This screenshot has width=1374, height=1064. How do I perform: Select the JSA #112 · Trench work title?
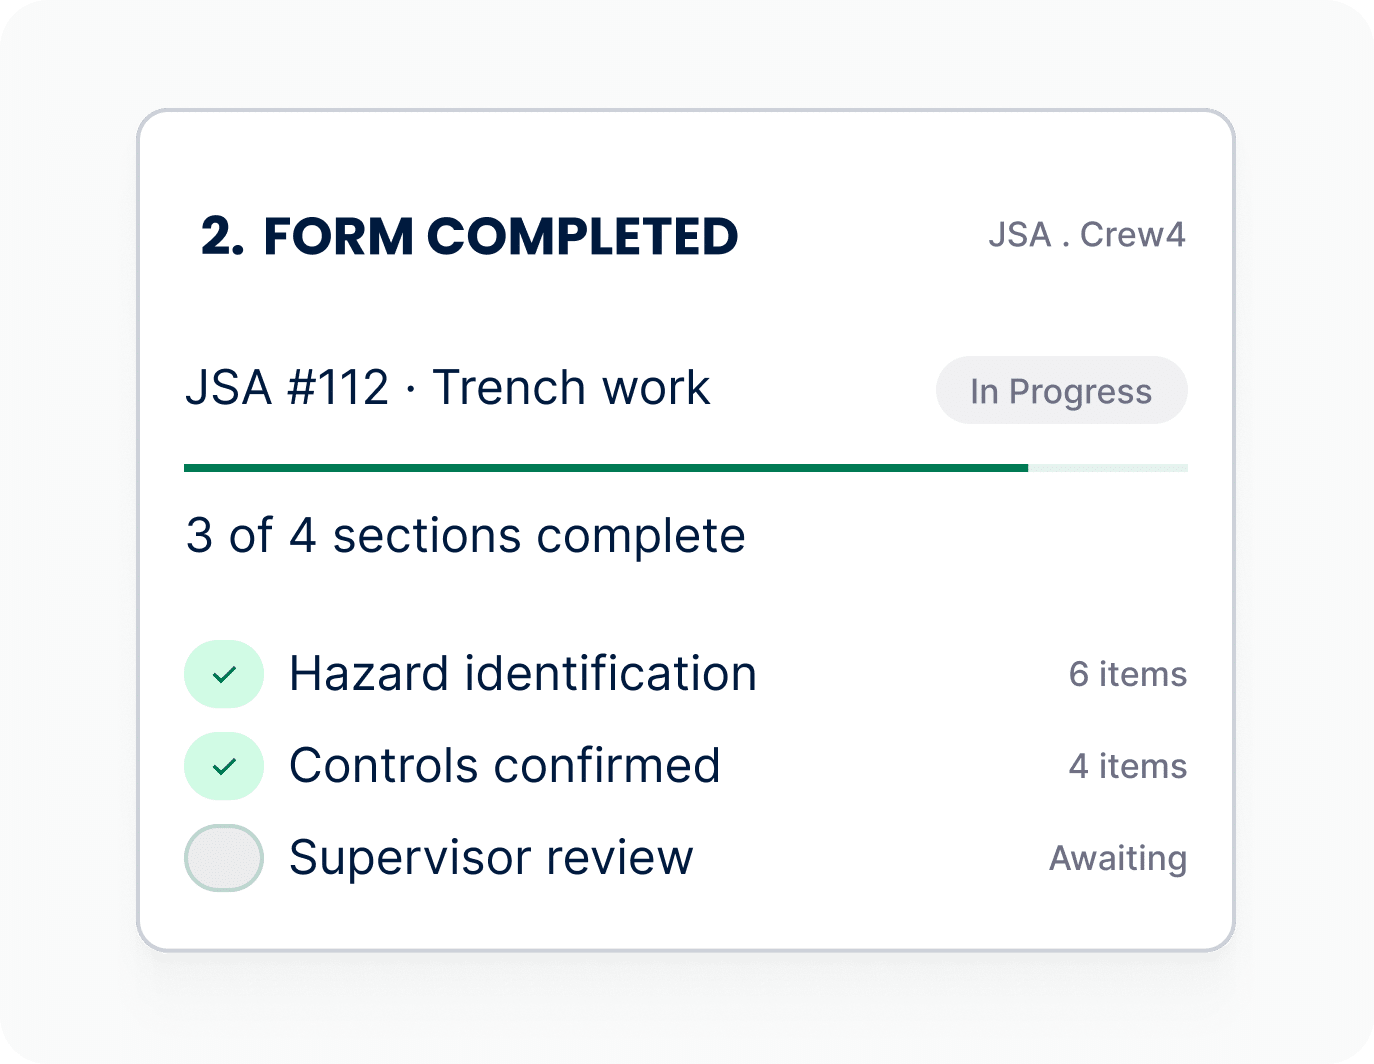click(x=447, y=388)
